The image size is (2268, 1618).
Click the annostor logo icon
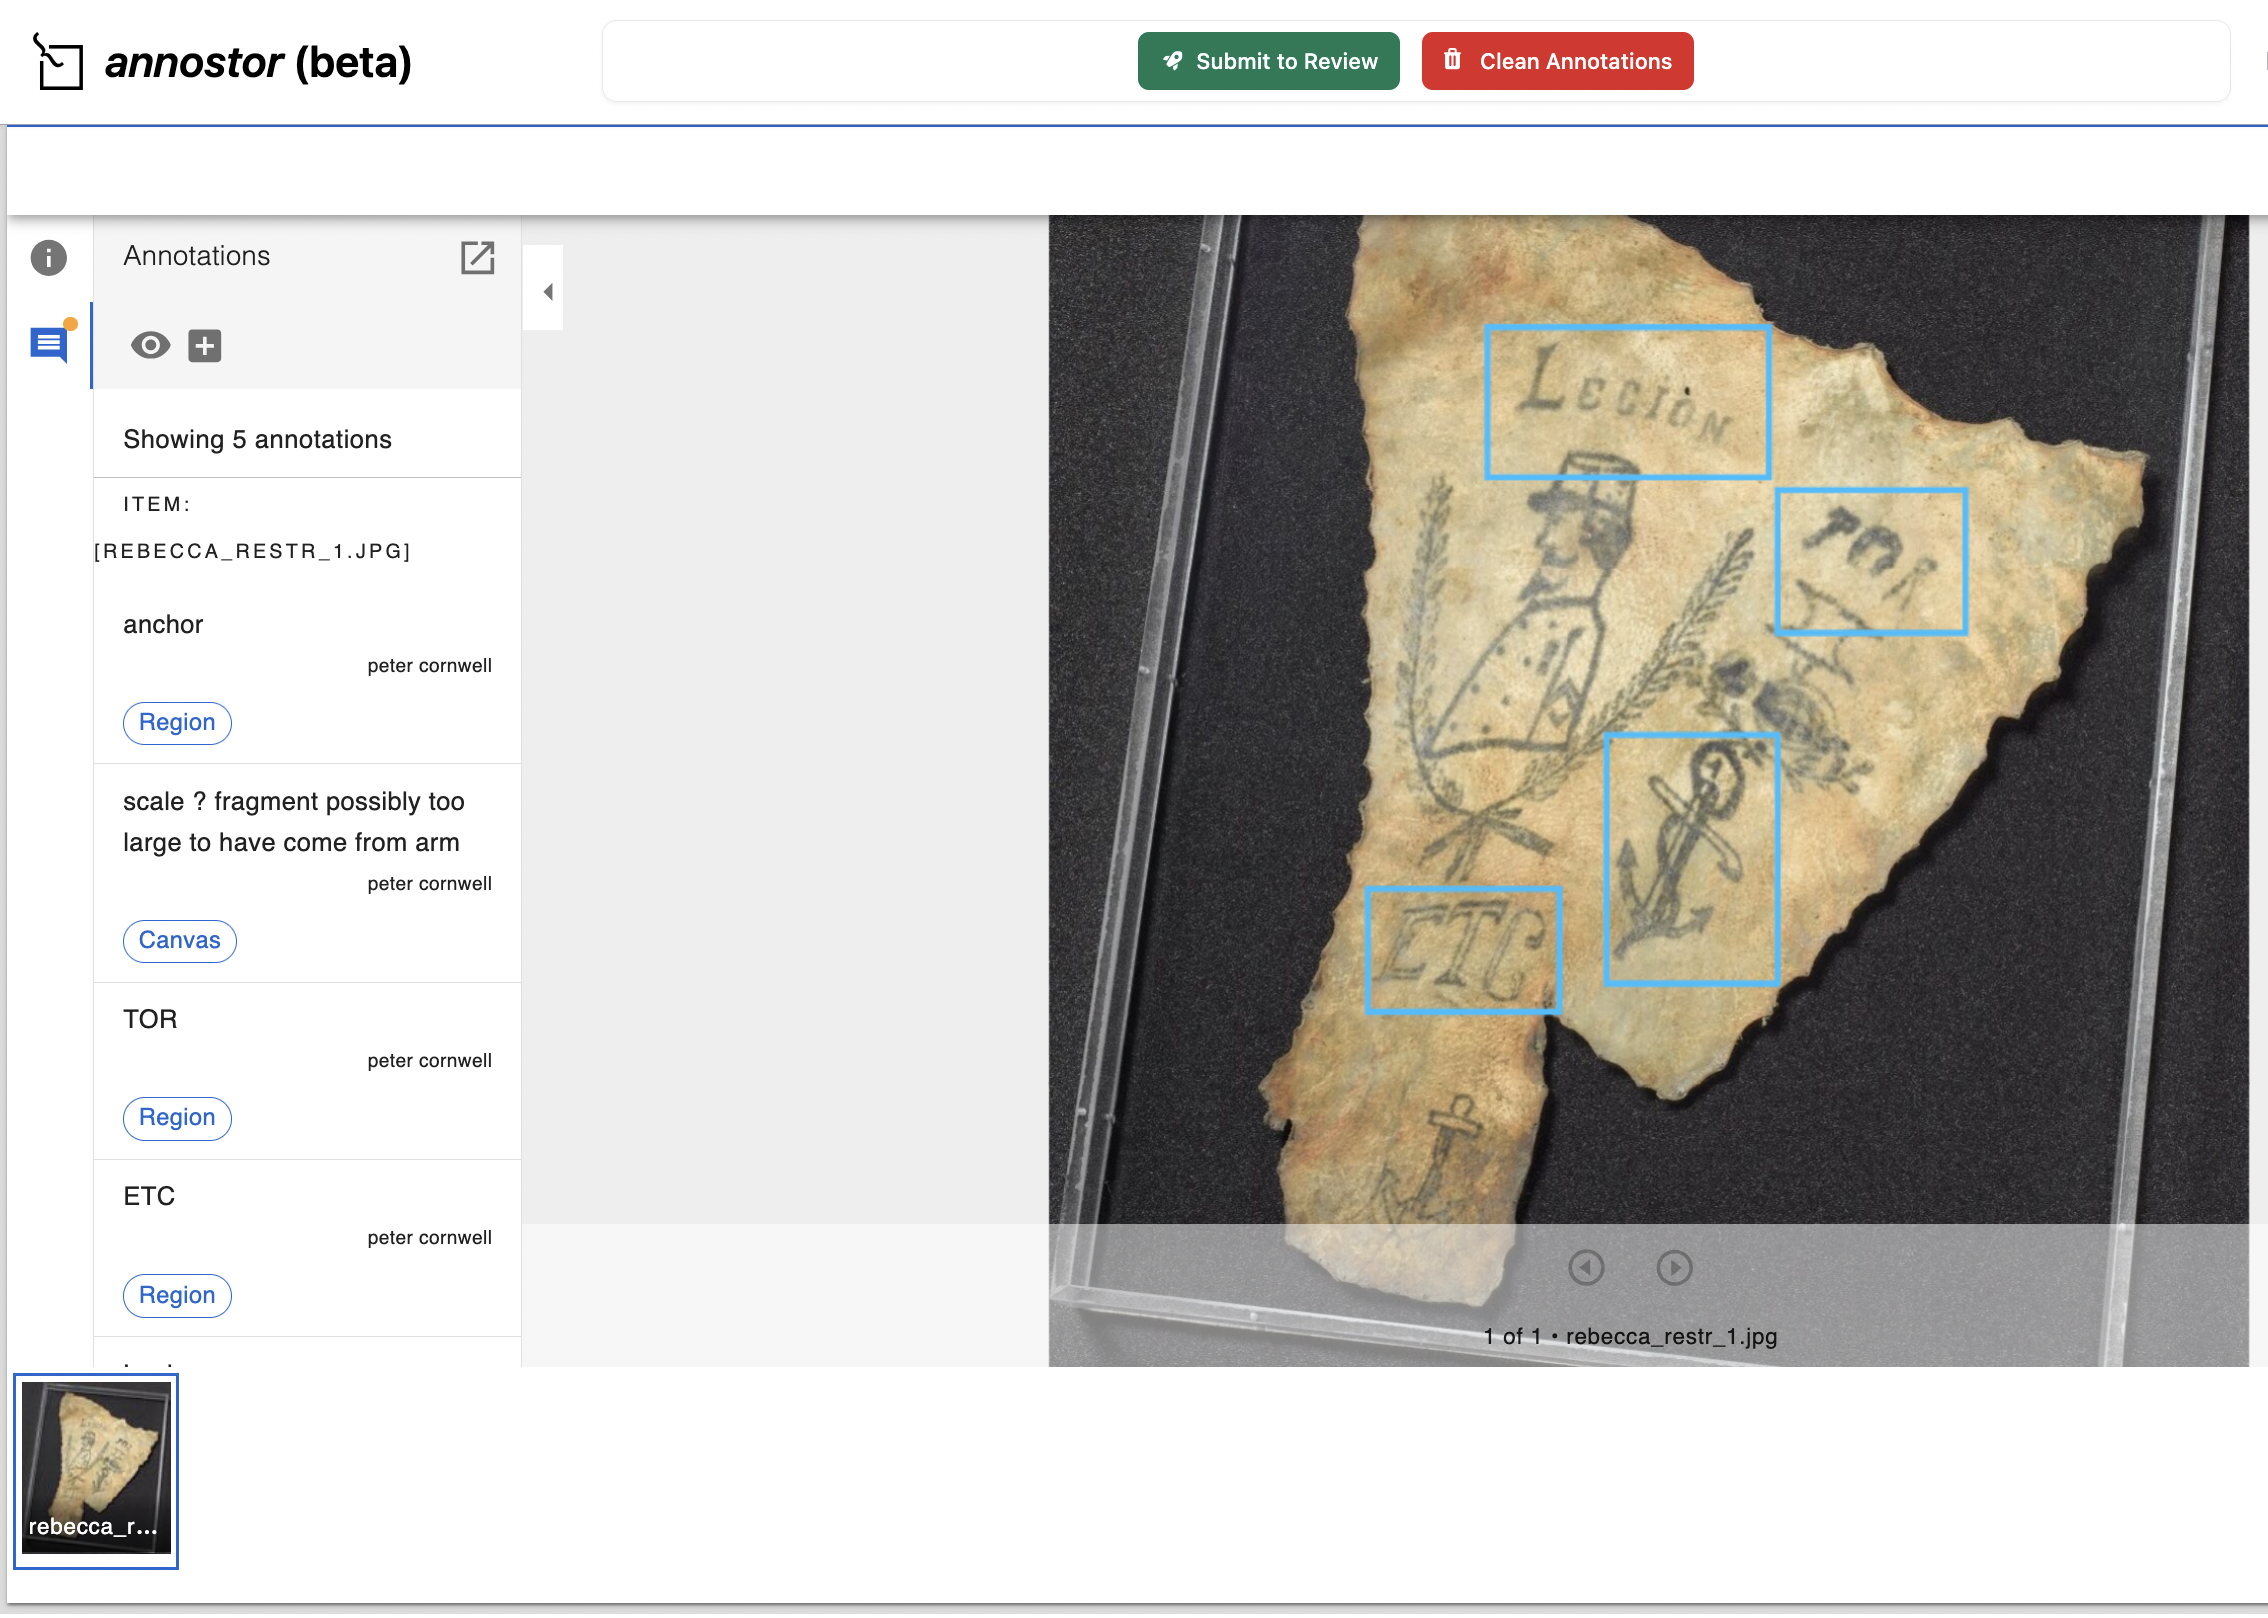pos(58,62)
